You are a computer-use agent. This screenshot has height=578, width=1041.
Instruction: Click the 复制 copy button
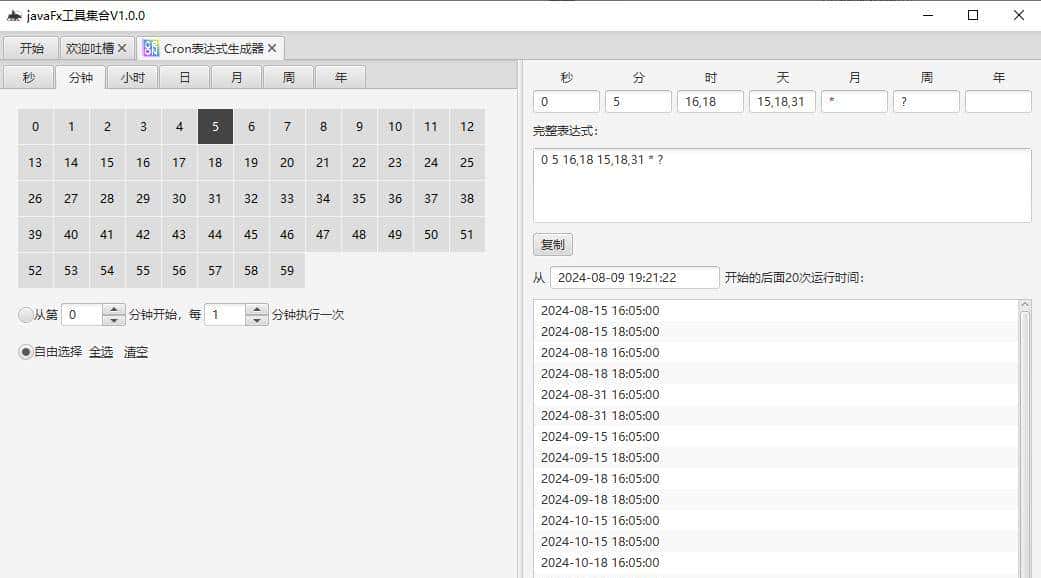pos(552,244)
